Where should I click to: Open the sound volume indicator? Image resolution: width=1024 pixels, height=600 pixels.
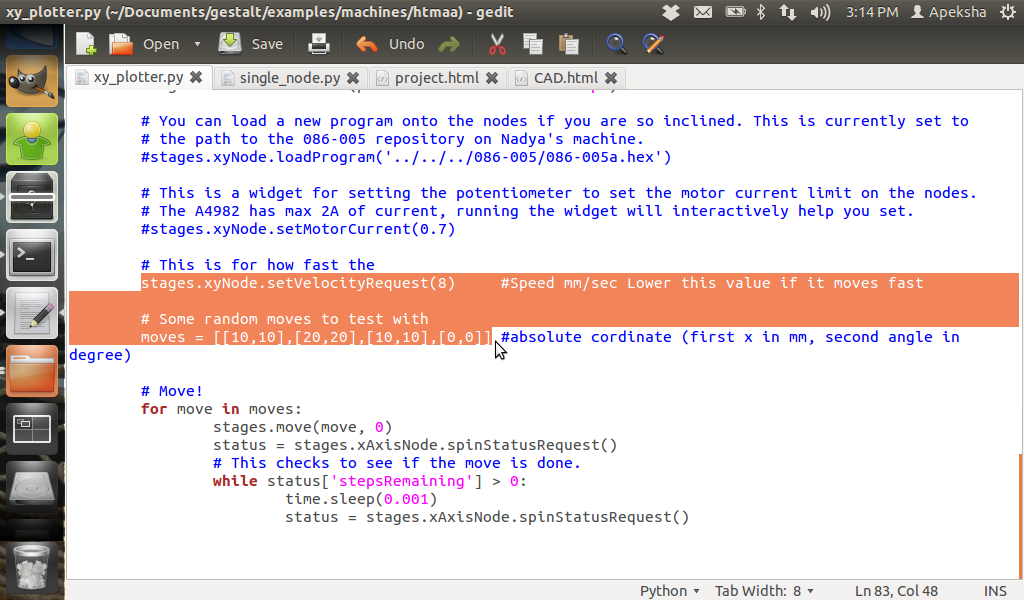point(820,12)
